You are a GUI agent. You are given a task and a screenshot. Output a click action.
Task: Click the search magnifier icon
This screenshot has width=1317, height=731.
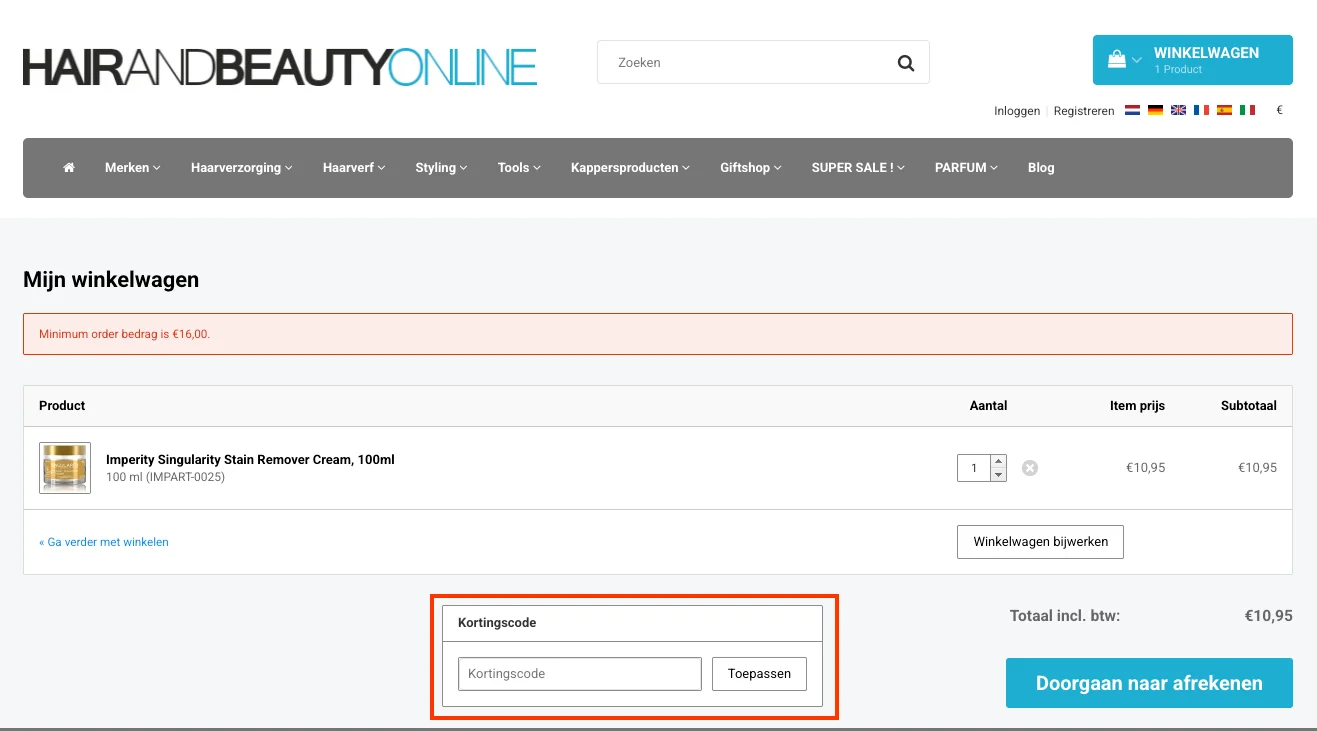[x=905, y=63]
